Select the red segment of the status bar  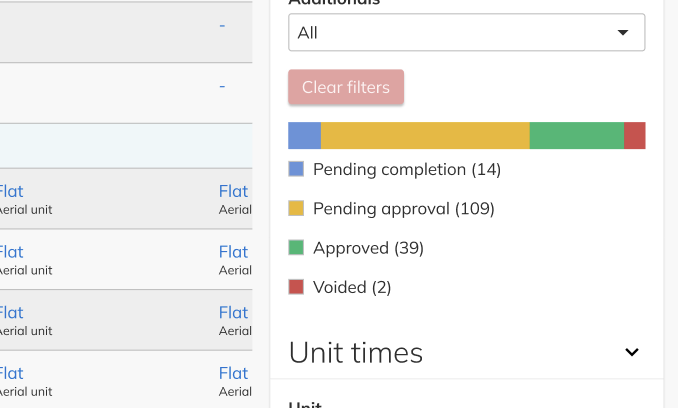point(634,135)
